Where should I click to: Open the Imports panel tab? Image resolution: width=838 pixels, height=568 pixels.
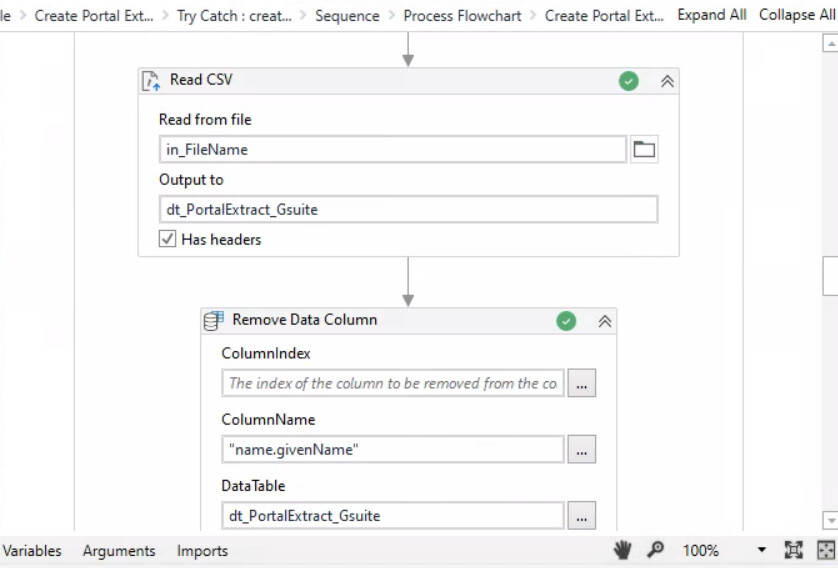coord(202,551)
